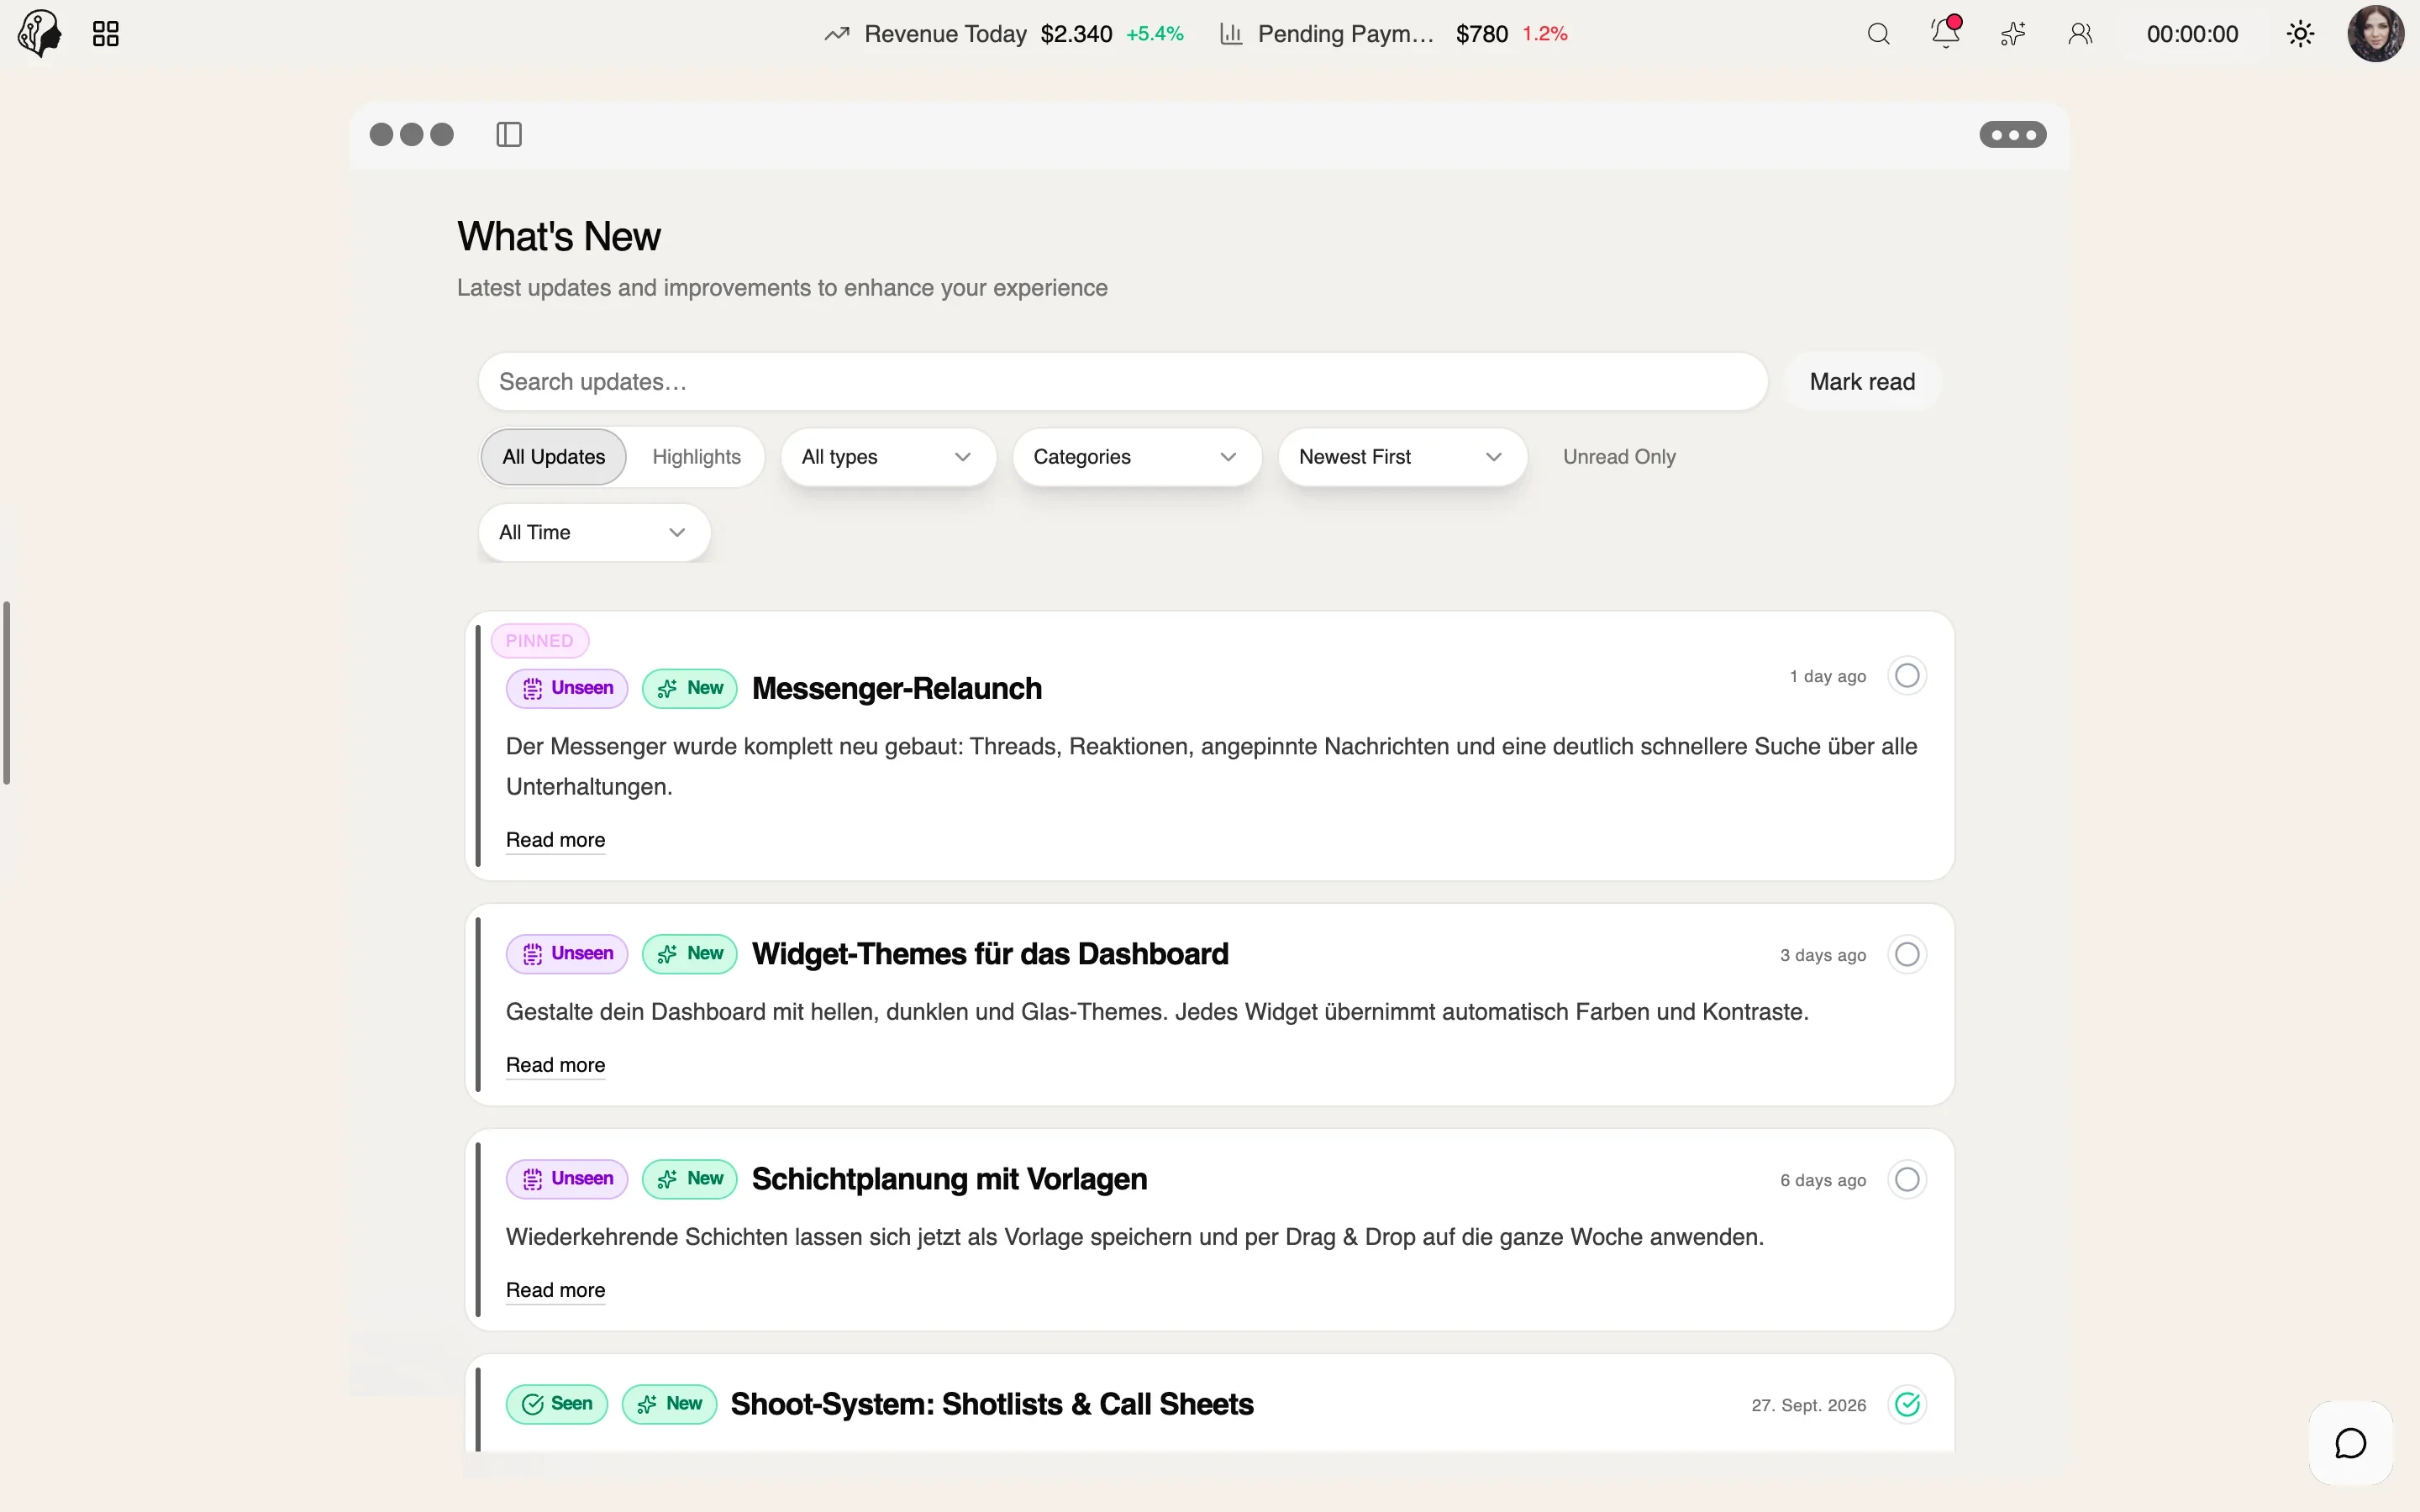
Task: Toggle the sidebar panel icon
Action: [509, 134]
